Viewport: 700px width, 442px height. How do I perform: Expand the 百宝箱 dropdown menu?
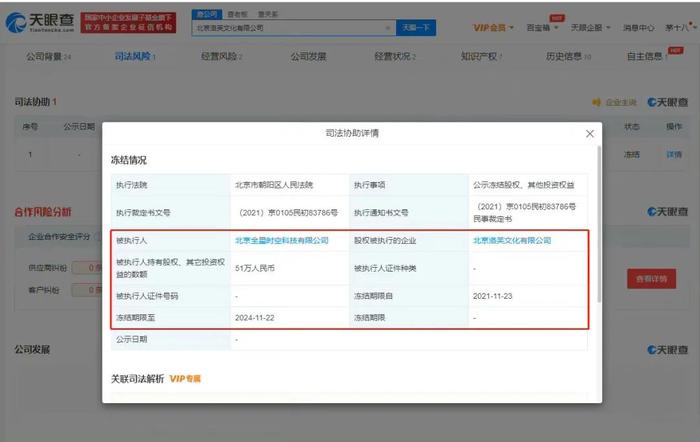coord(542,28)
